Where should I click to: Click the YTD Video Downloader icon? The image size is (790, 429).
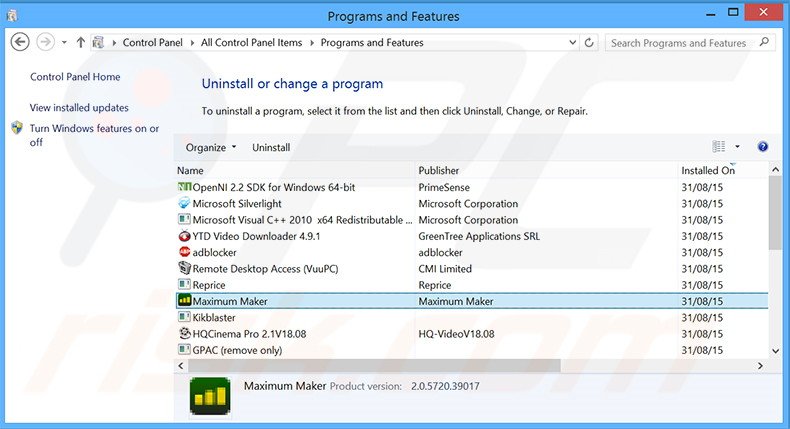(x=184, y=235)
